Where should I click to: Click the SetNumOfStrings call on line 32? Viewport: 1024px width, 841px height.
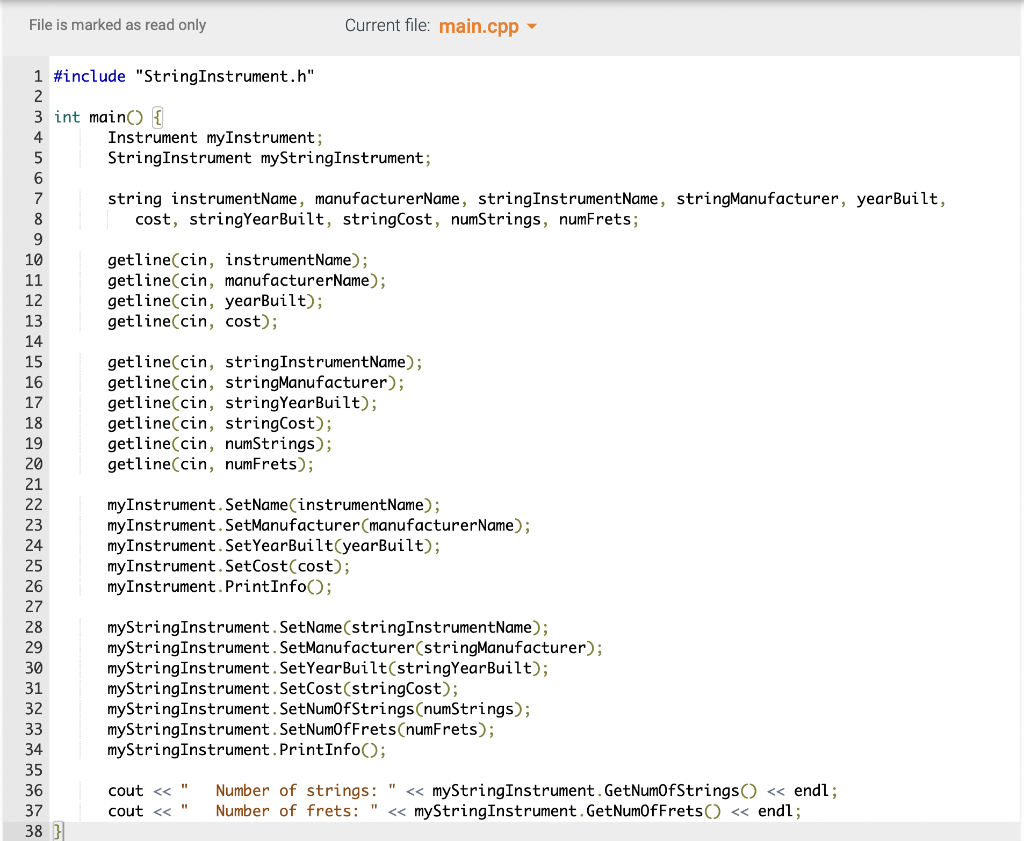tap(320, 709)
